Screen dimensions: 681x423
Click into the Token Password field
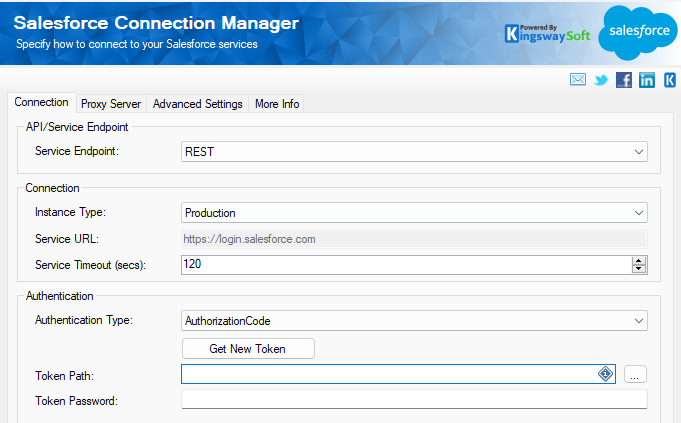(414, 400)
